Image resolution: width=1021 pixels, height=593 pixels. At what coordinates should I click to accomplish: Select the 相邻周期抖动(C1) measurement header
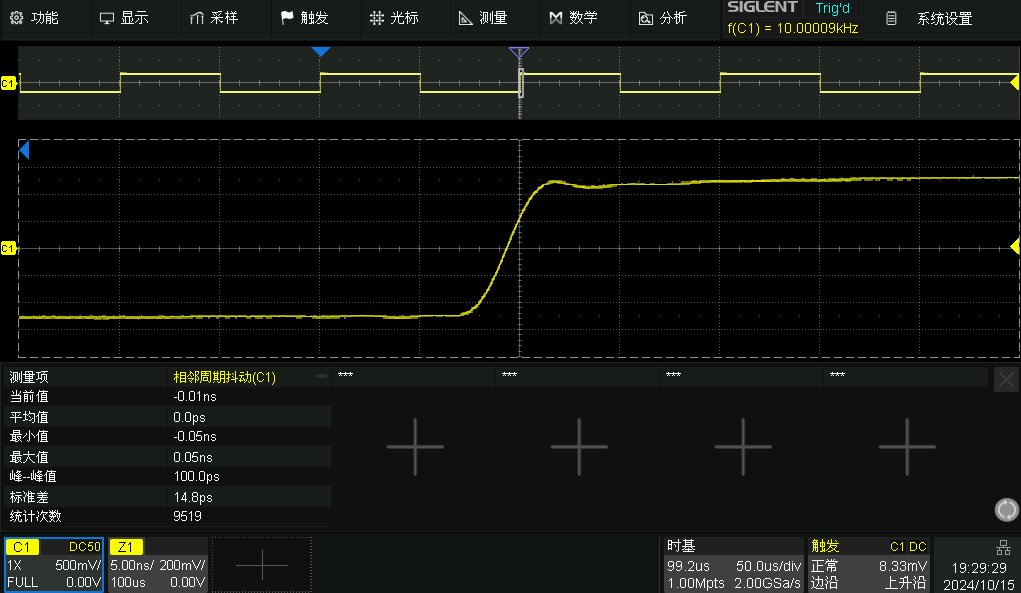pos(224,378)
